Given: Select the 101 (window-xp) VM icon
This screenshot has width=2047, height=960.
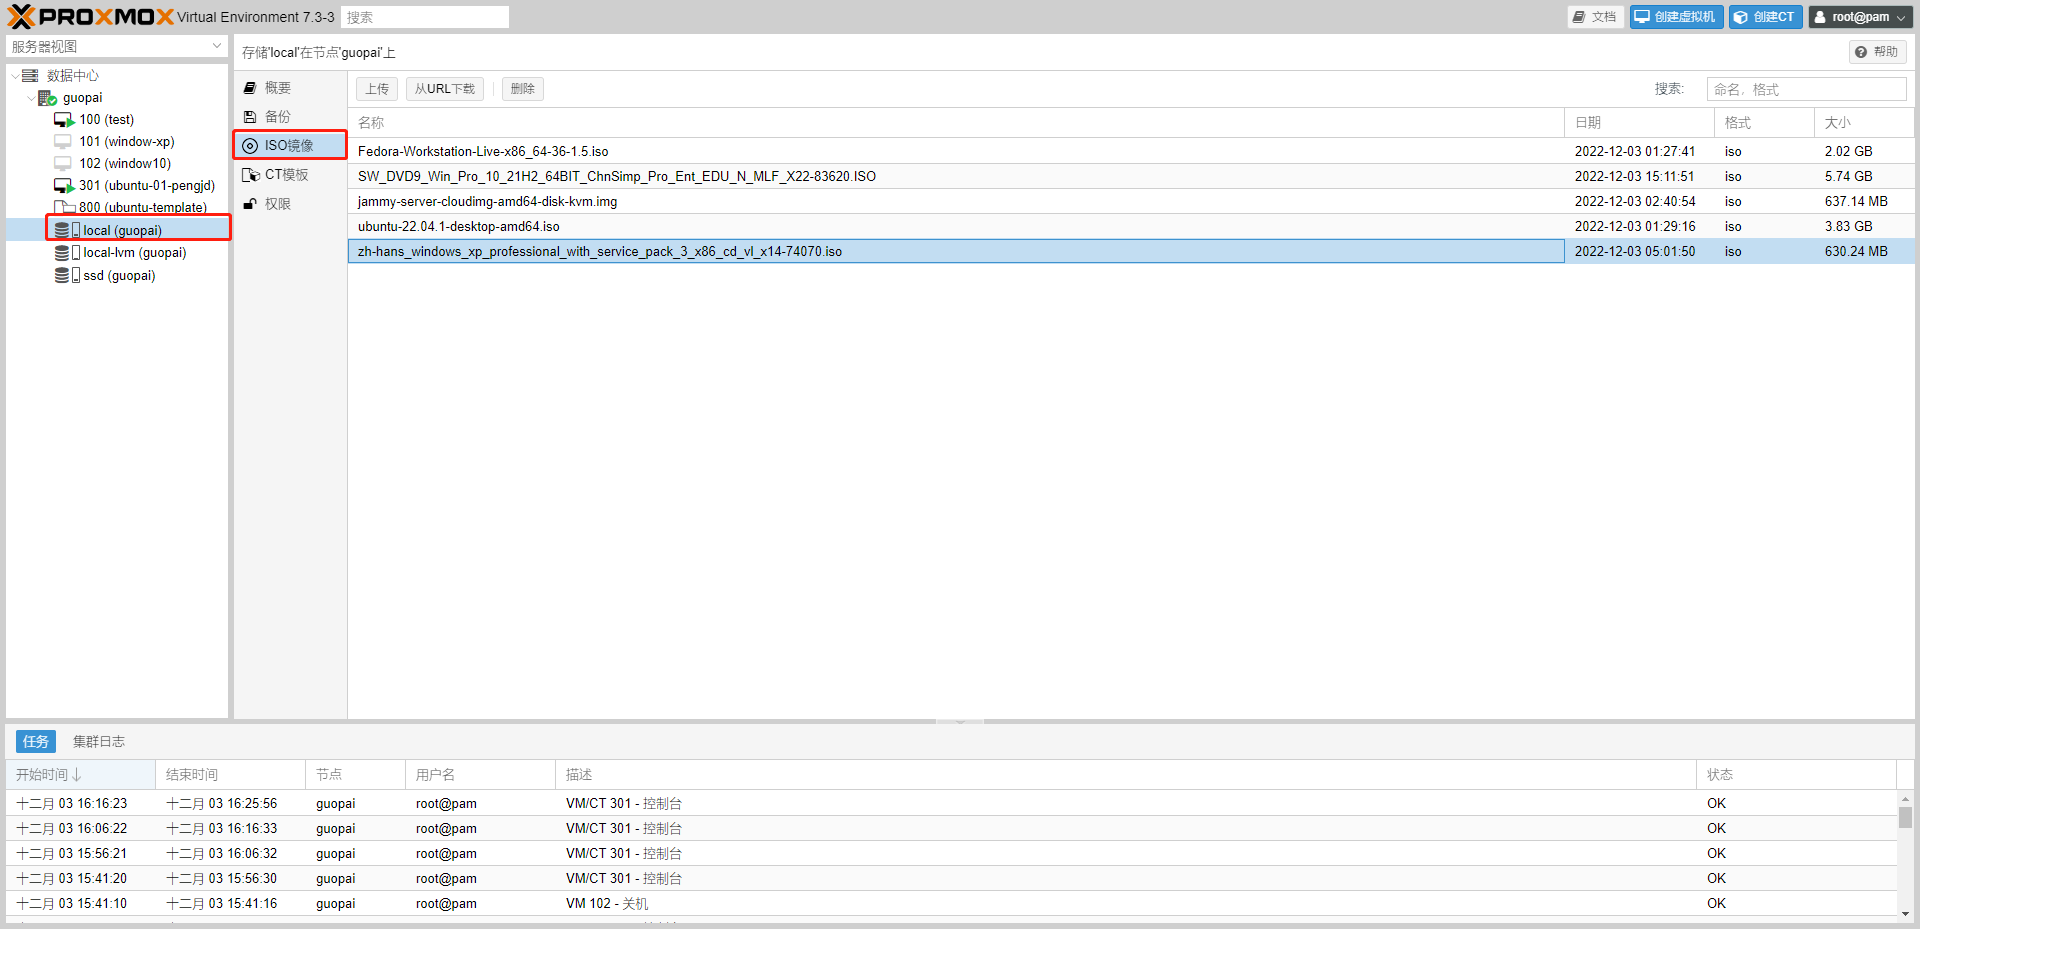Looking at the screenshot, I should (x=63, y=142).
